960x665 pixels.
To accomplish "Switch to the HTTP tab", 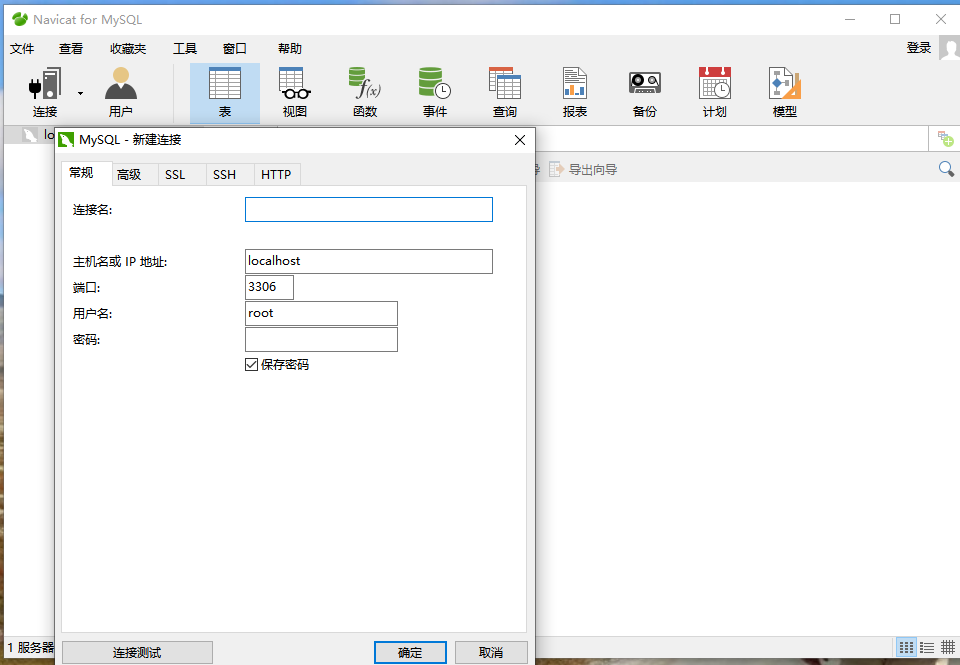I will pos(276,175).
